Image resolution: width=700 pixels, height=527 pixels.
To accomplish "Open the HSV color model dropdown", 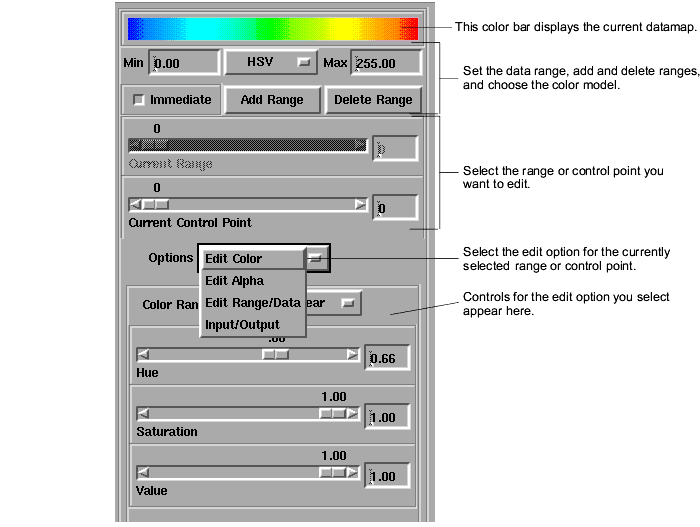I will (x=270, y=63).
